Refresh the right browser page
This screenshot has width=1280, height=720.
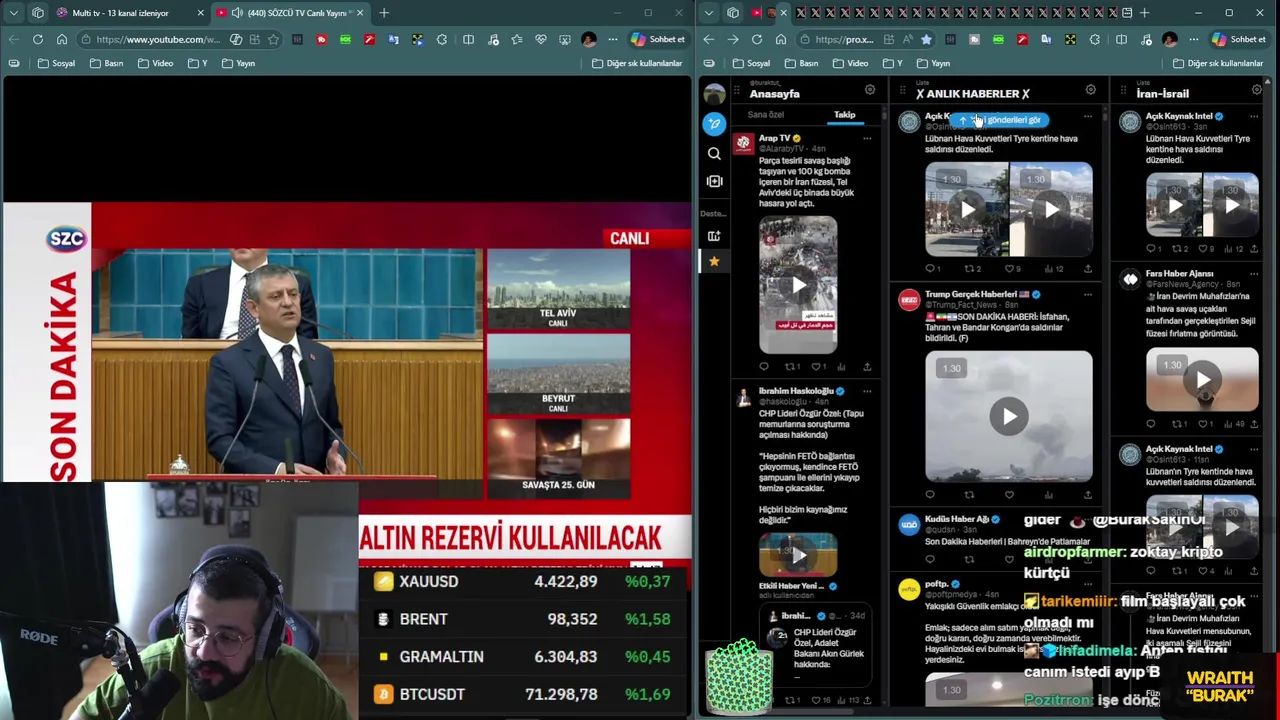point(757,39)
